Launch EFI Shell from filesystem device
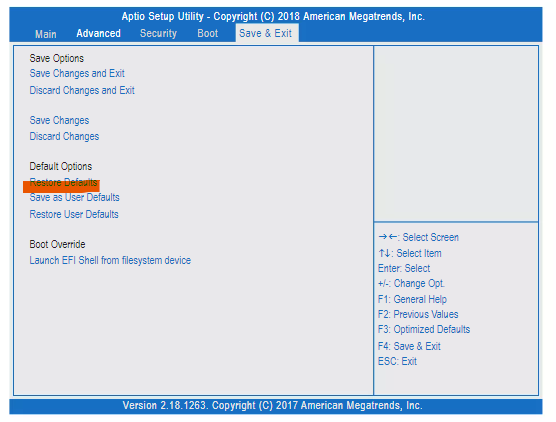 (110, 261)
